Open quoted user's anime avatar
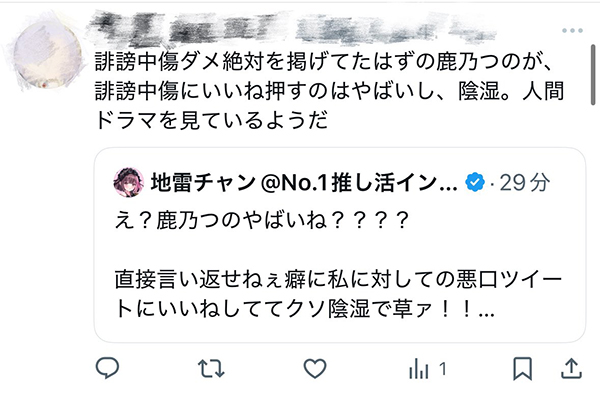Screen dimensions: 600x401 click(x=129, y=183)
